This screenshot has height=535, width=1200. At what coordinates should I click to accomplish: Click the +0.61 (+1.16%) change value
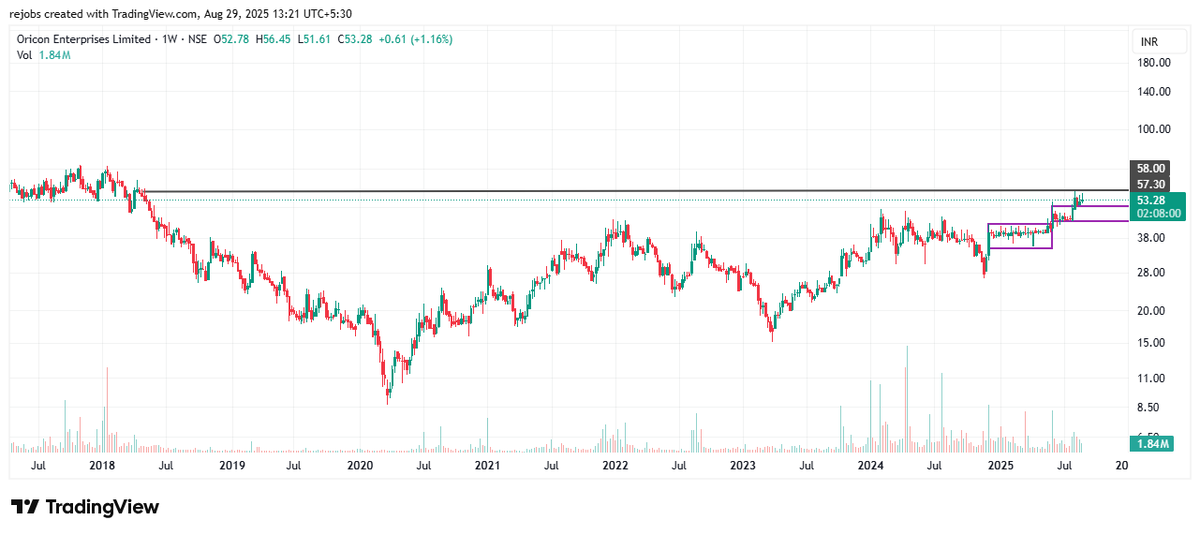[416, 39]
